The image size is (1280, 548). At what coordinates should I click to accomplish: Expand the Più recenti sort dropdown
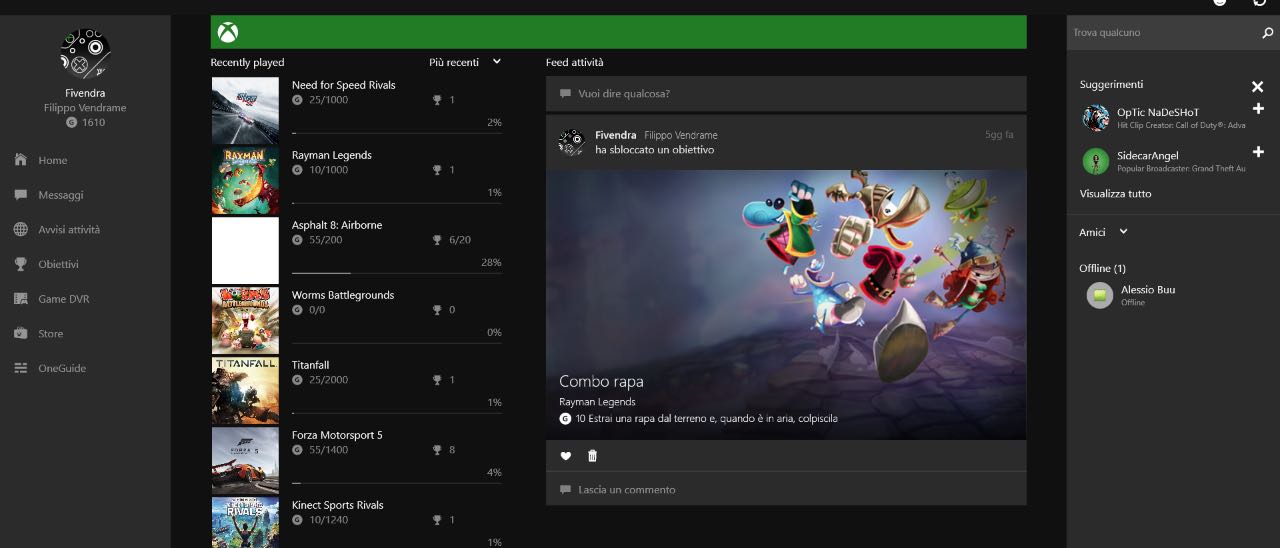[x=465, y=62]
